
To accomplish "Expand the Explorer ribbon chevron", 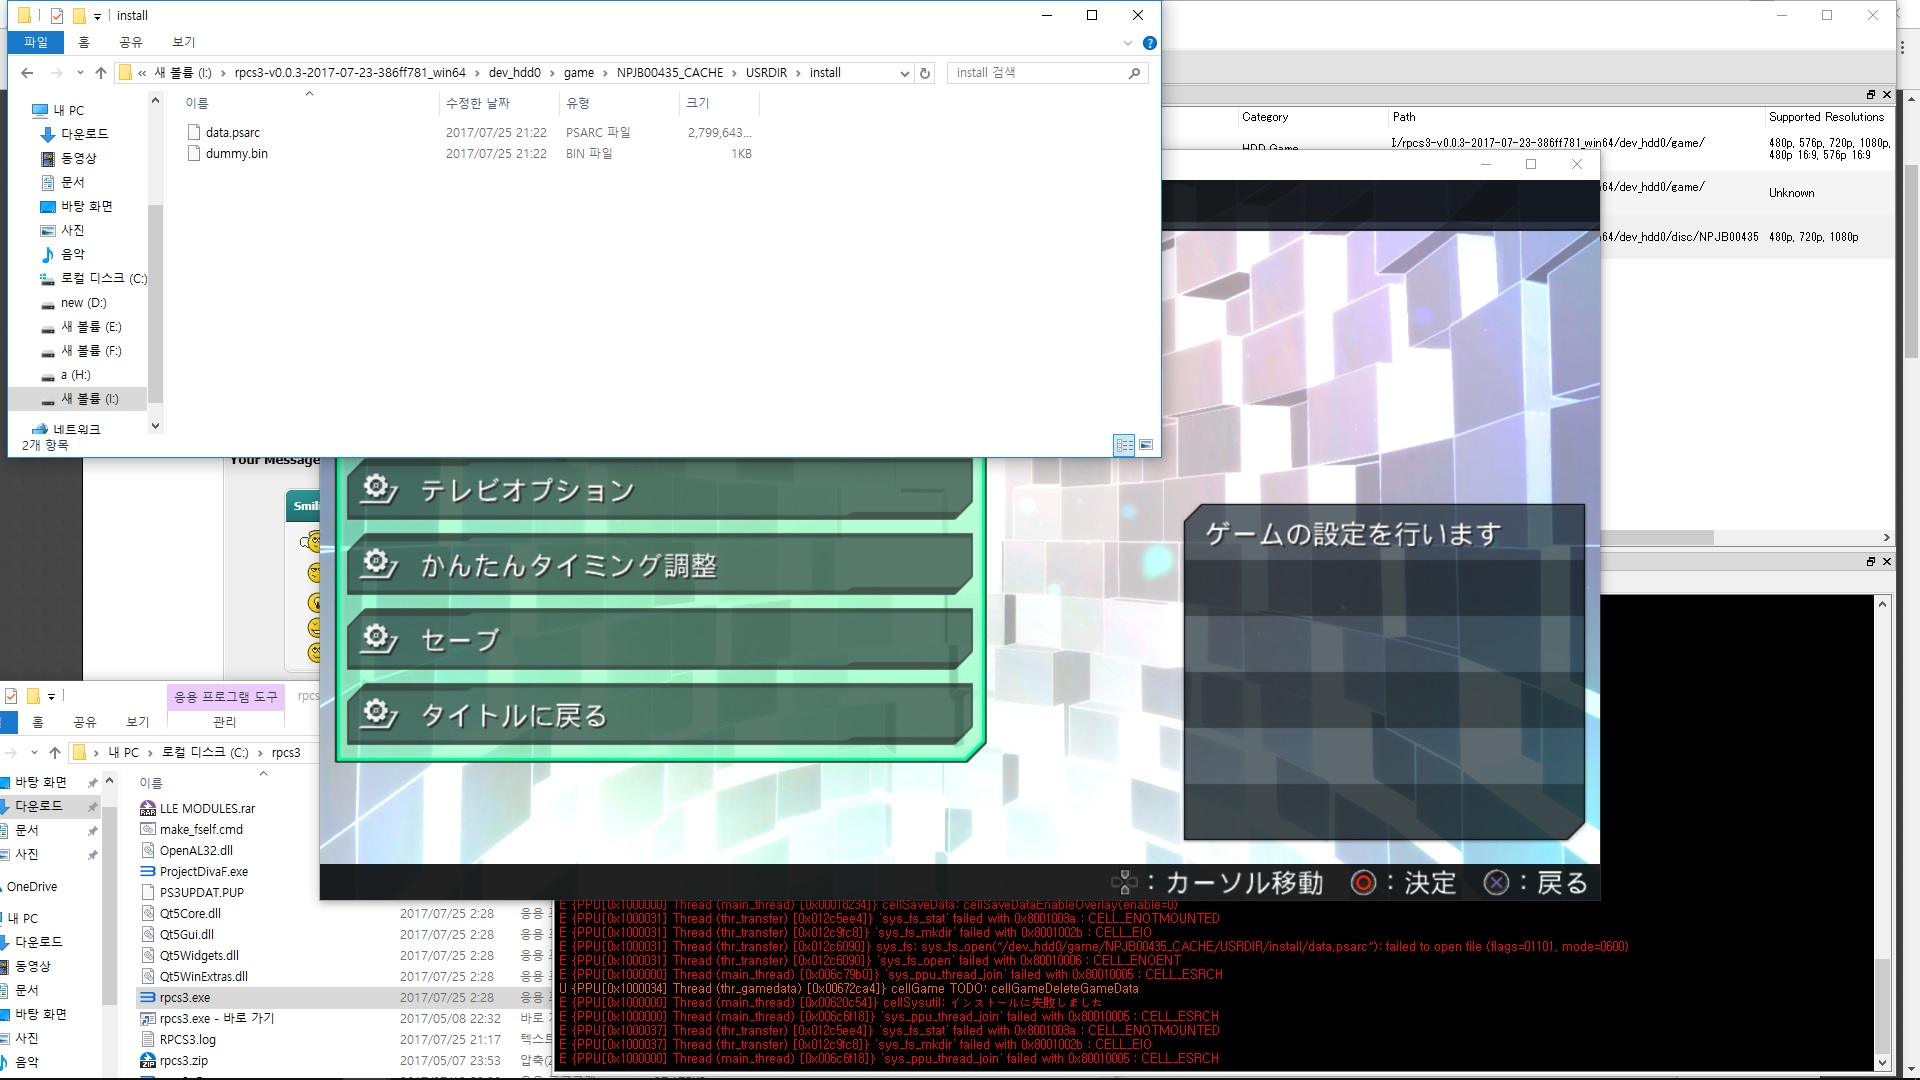I will 1128,43.
